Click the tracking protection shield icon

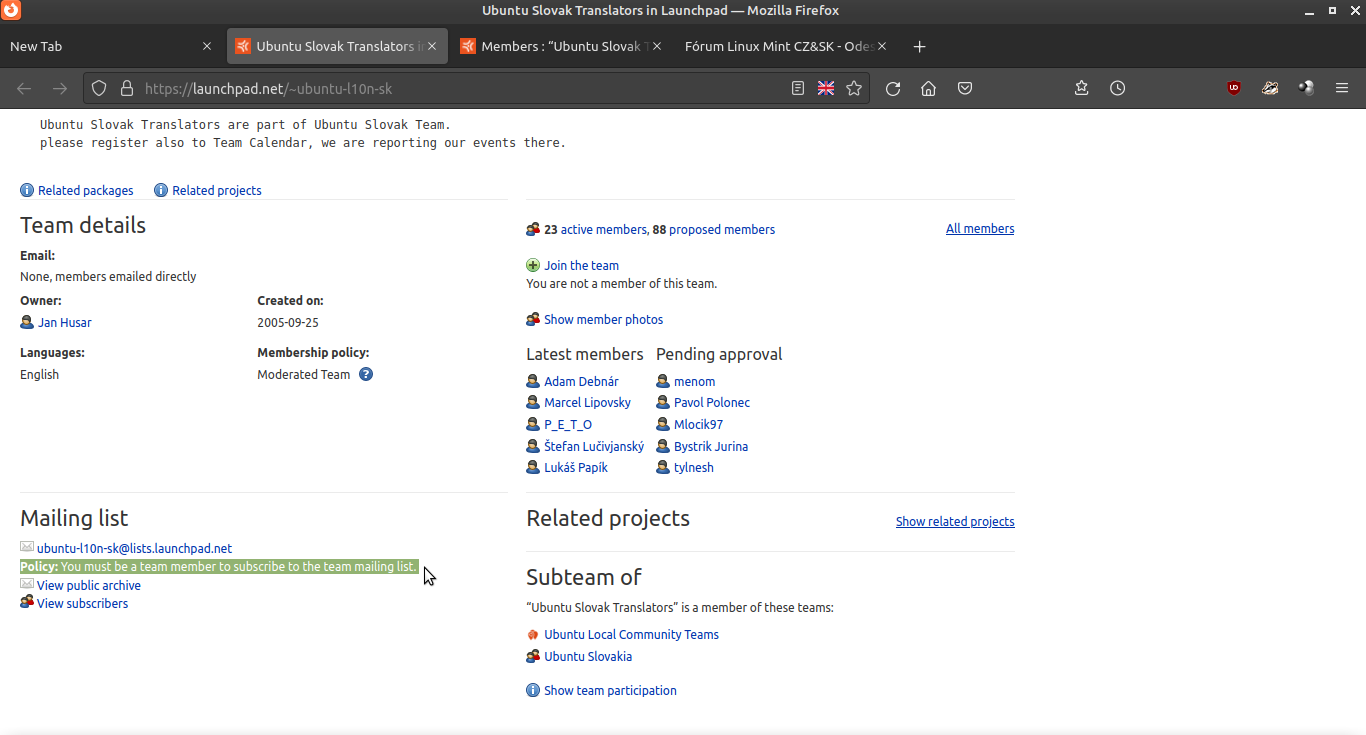tap(99, 88)
